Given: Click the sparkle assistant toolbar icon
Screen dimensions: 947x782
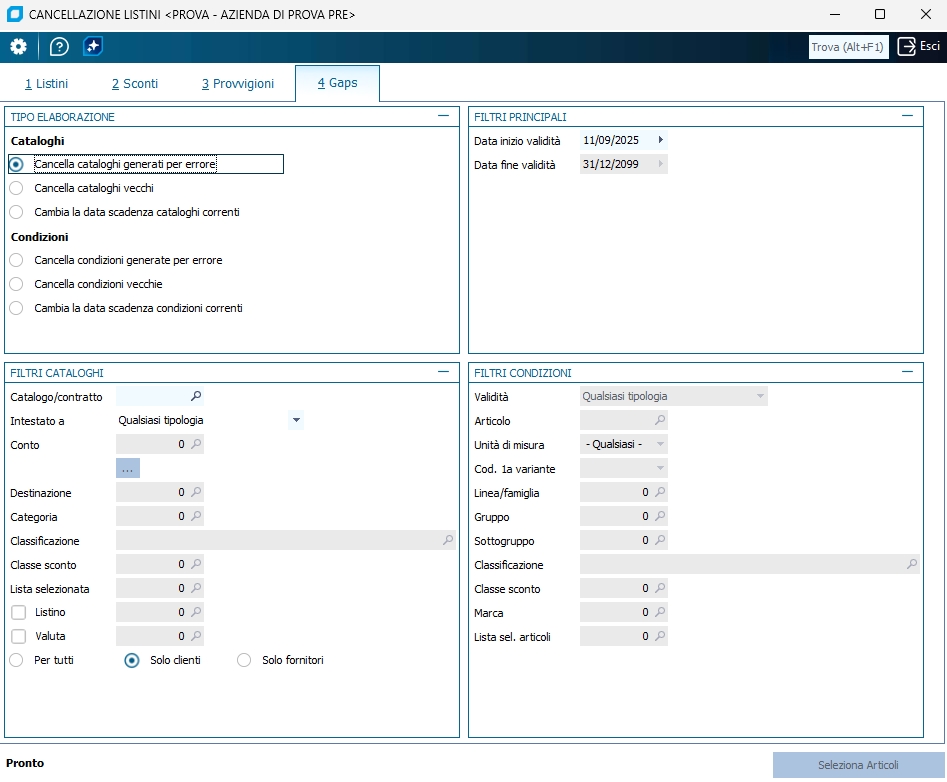Looking at the screenshot, I should 93,47.
